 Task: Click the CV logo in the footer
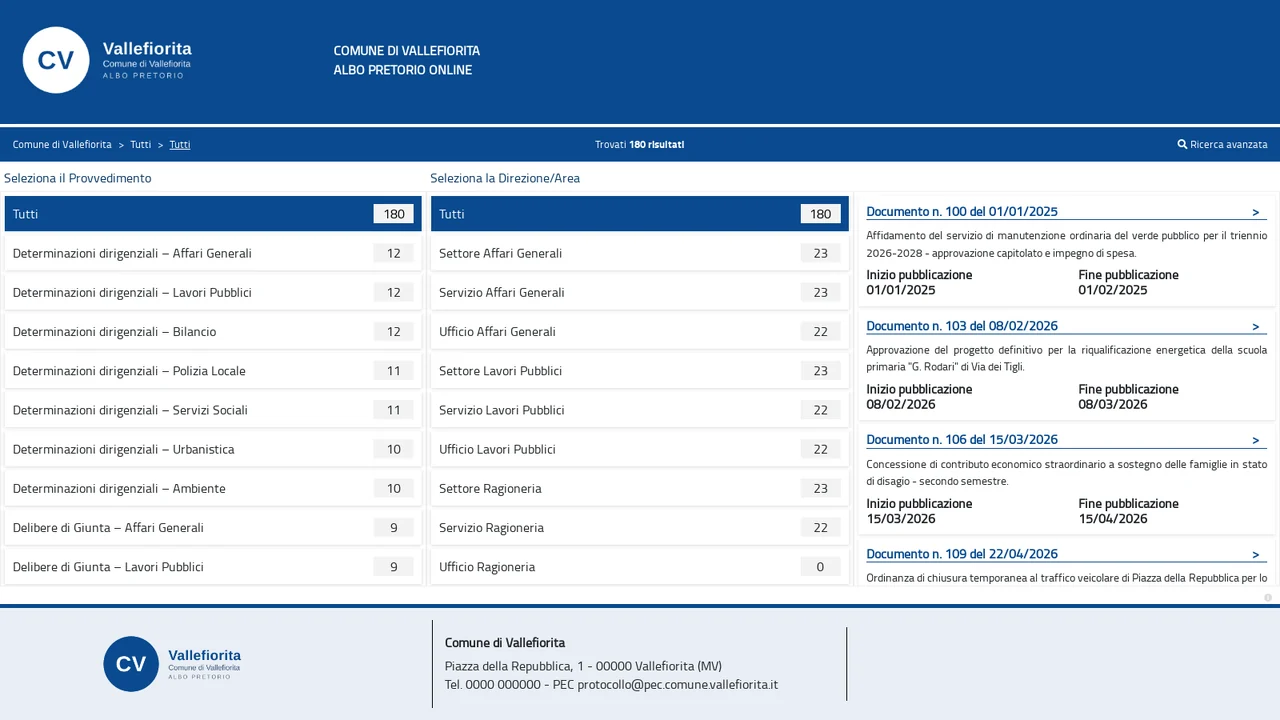coord(131,664)
